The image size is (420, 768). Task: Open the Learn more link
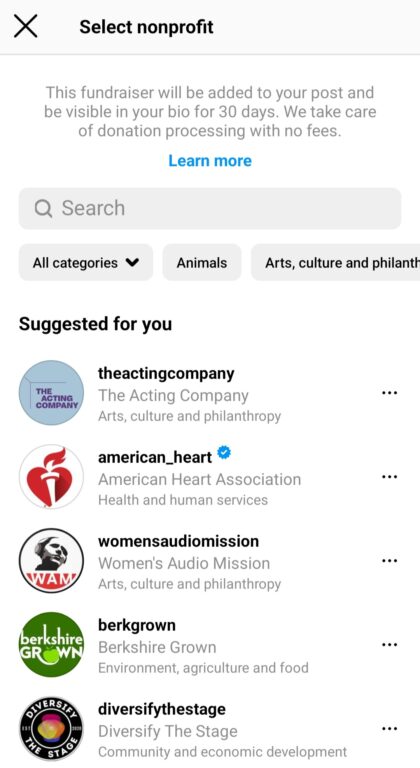[x=210, y=161]
